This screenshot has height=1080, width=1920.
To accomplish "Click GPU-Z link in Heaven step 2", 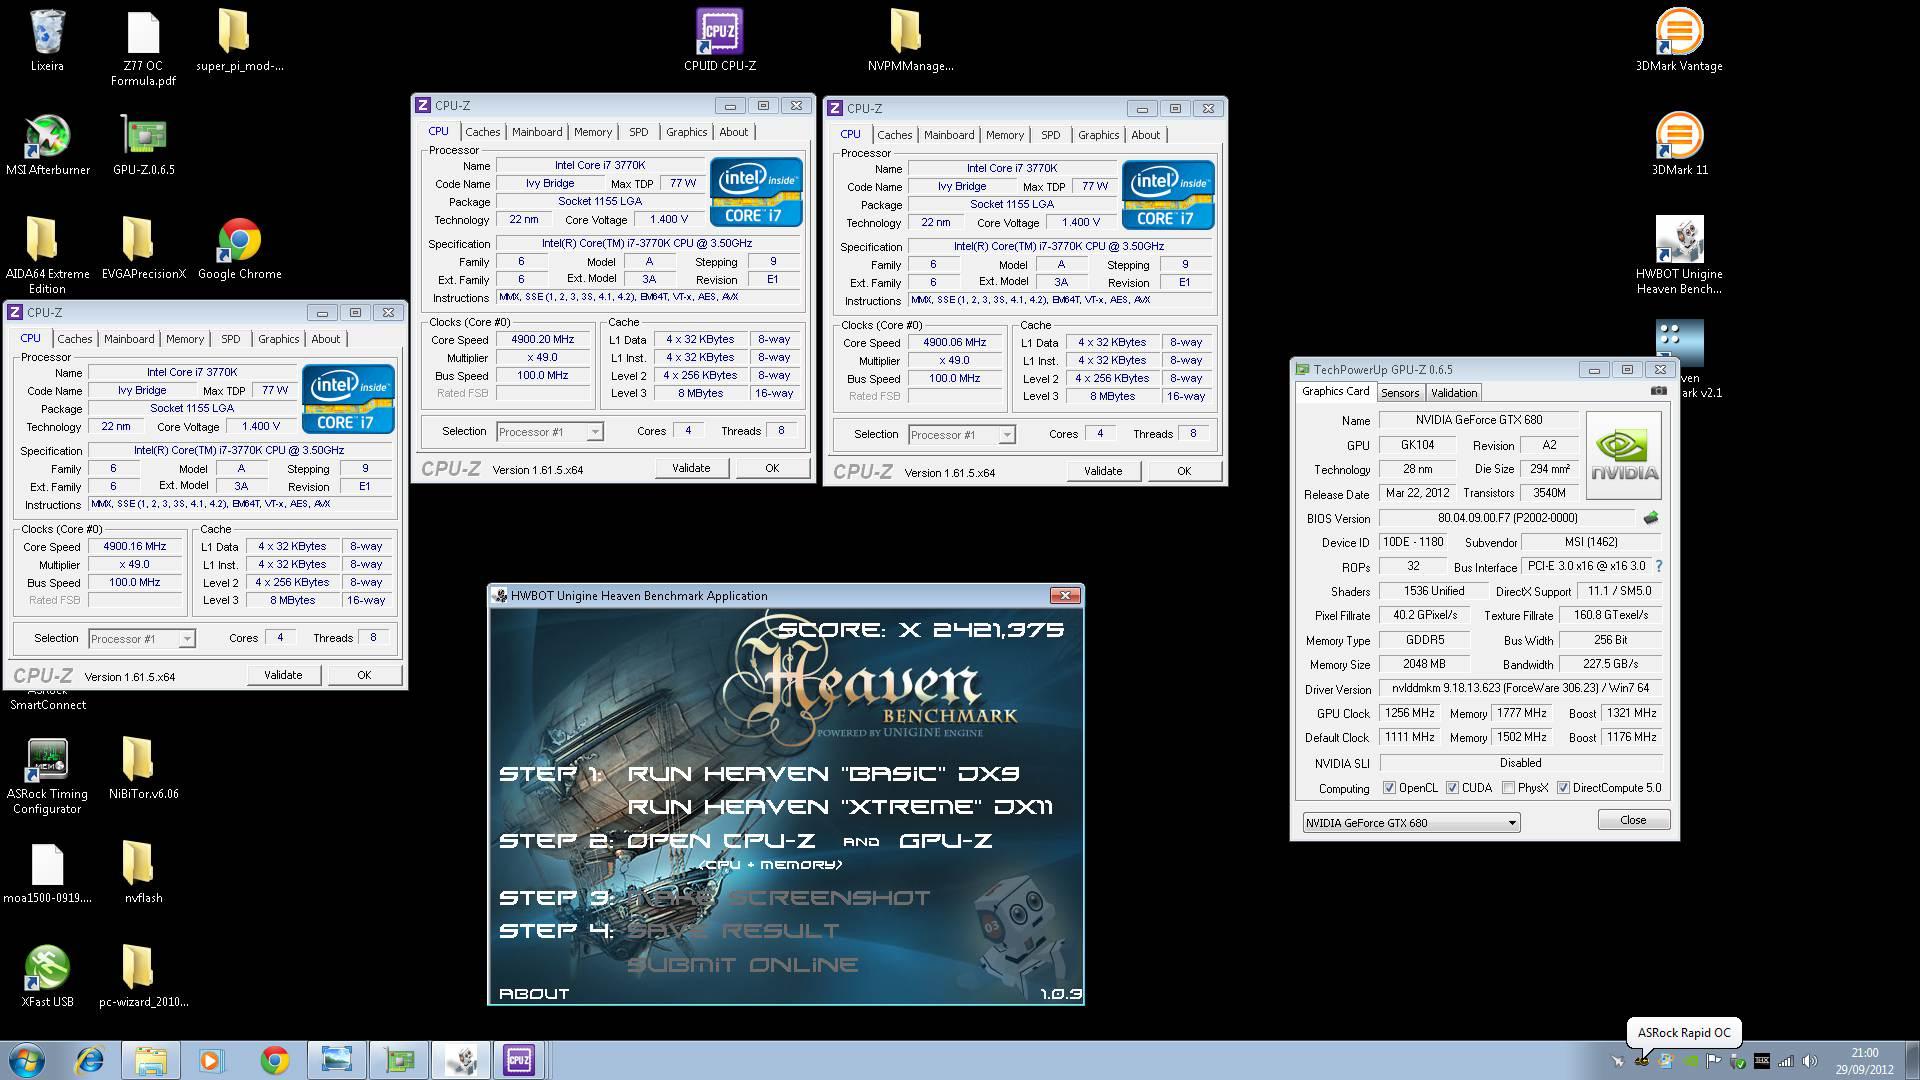I will (x=945, y=841).
